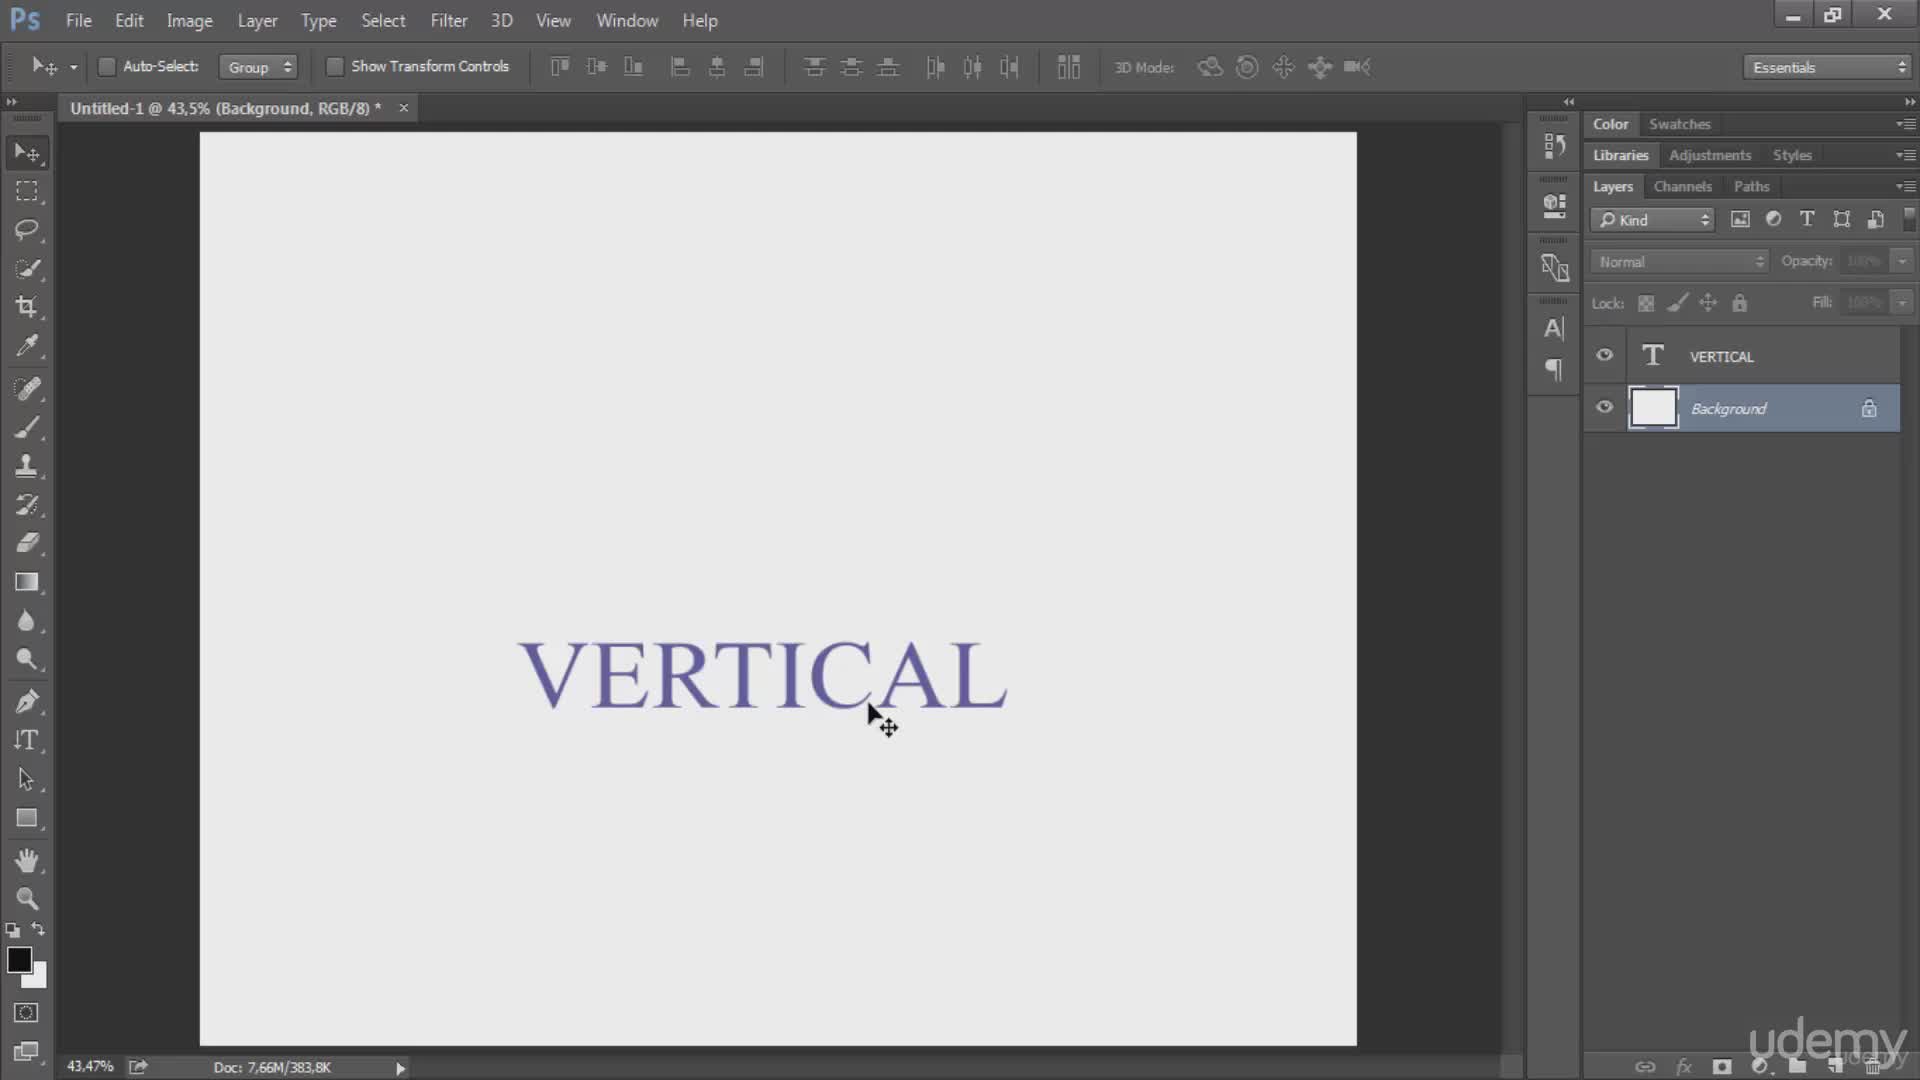Click the background color swatch
Viewport: 1920px width, 1080px height.
point(38,978)
